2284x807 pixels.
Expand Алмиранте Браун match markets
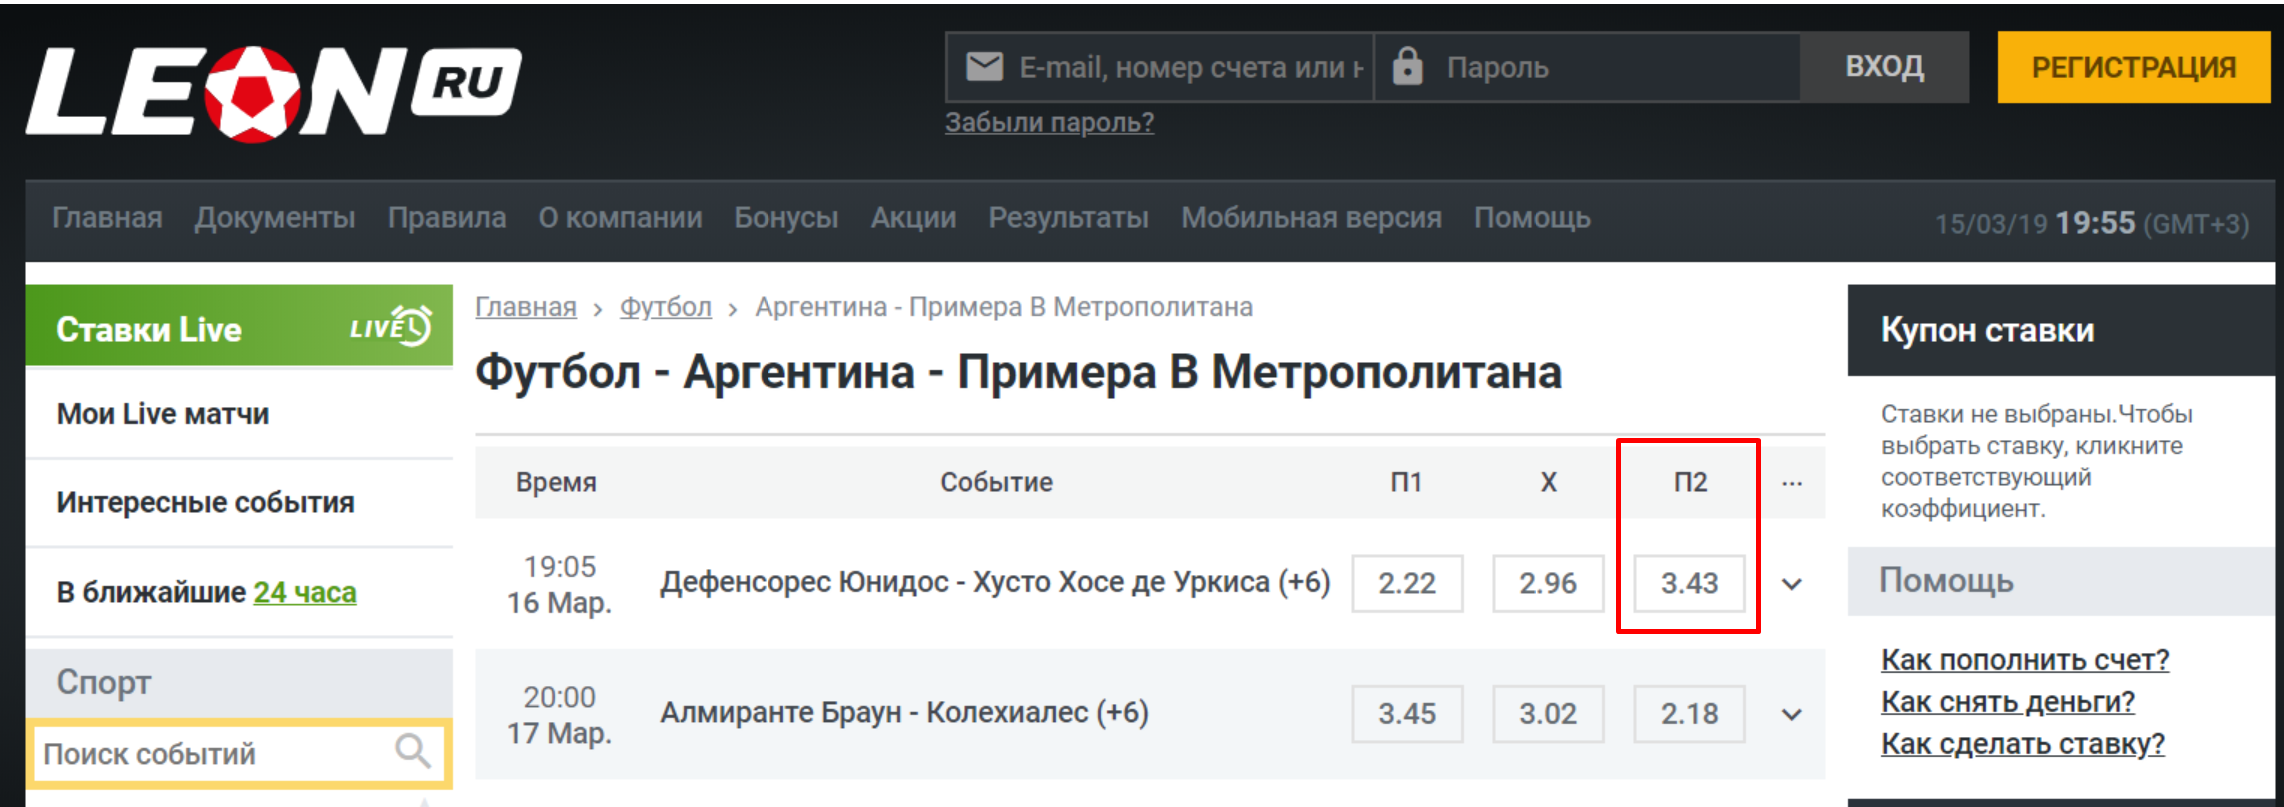click(1791, 714)
